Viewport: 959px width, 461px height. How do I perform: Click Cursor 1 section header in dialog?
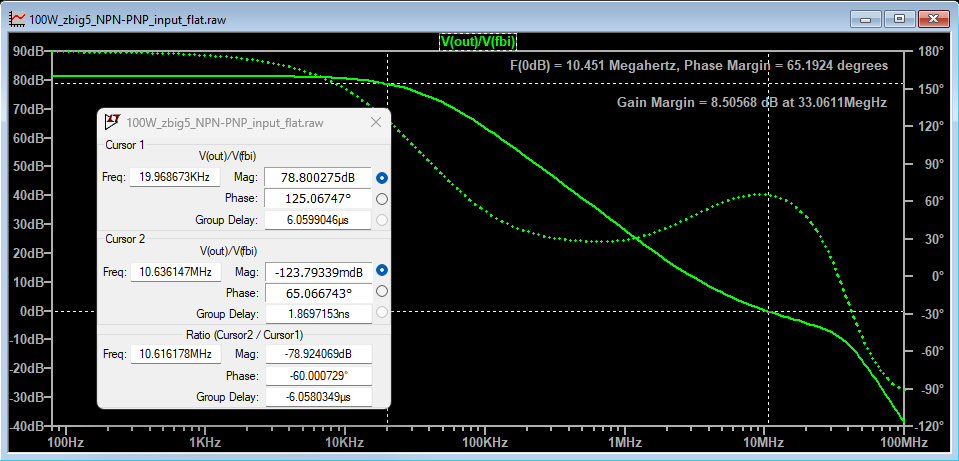pyautogui.click(x=125, y=145)
